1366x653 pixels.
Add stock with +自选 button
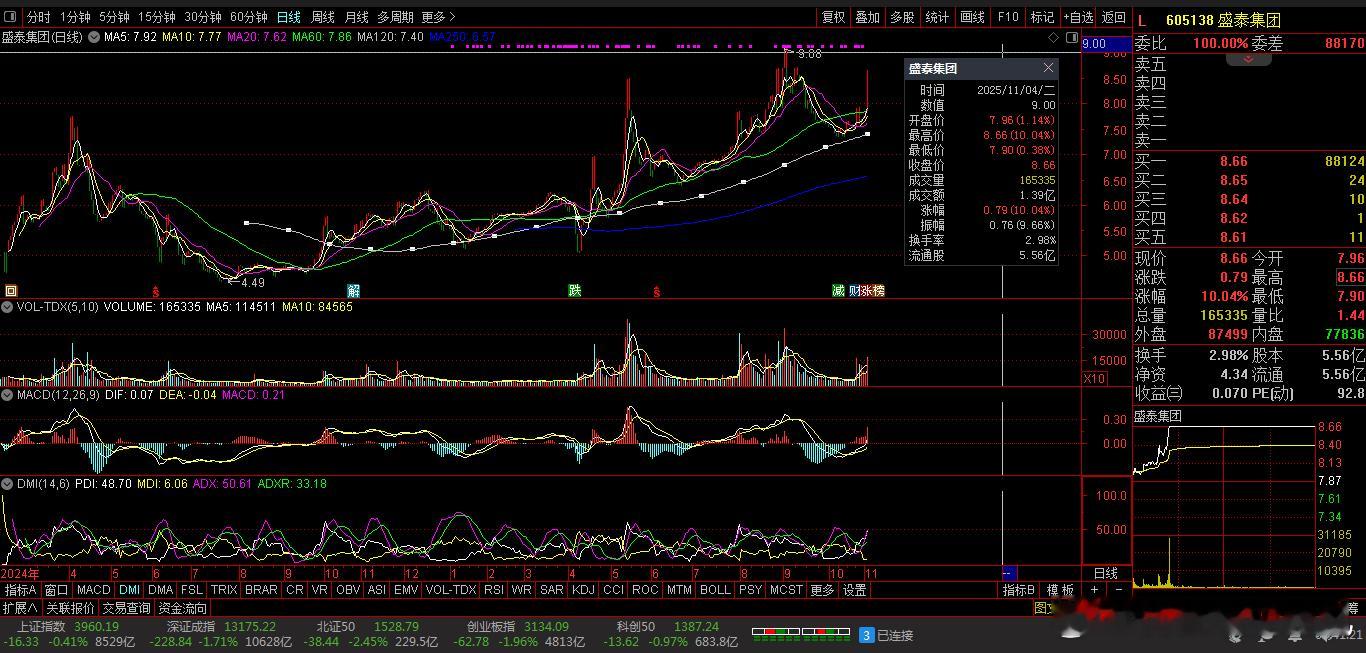tap(1079, 17)
